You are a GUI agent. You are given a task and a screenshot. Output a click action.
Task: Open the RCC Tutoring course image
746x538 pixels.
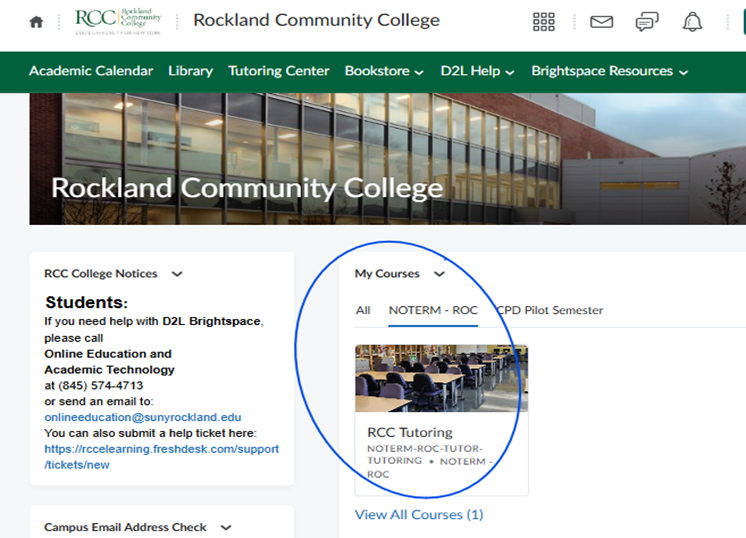coord(442,378)
